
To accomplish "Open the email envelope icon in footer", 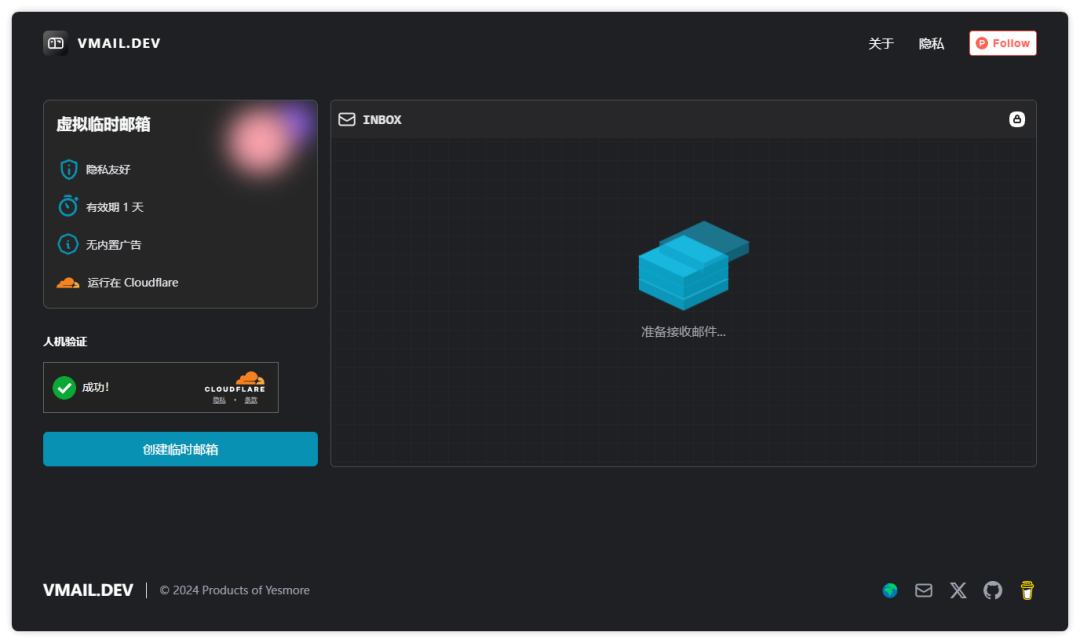I will 924,591.
